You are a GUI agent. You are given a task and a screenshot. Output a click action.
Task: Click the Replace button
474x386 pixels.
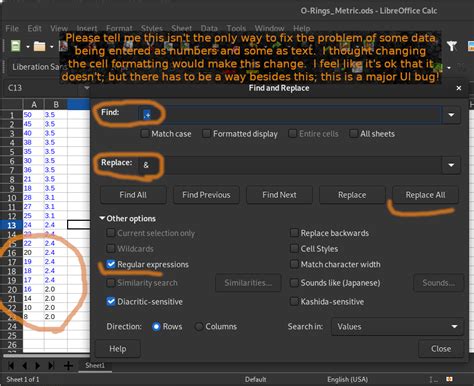coord(352,195)
